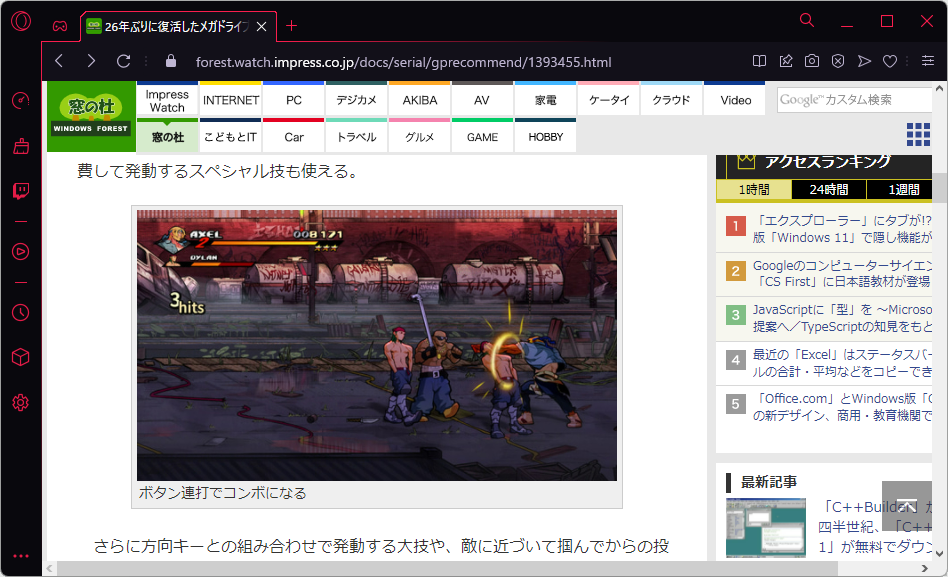The image size is (948, 577).
Task: Toggle reader view with the book icon
Action: (x=760, y=61)
